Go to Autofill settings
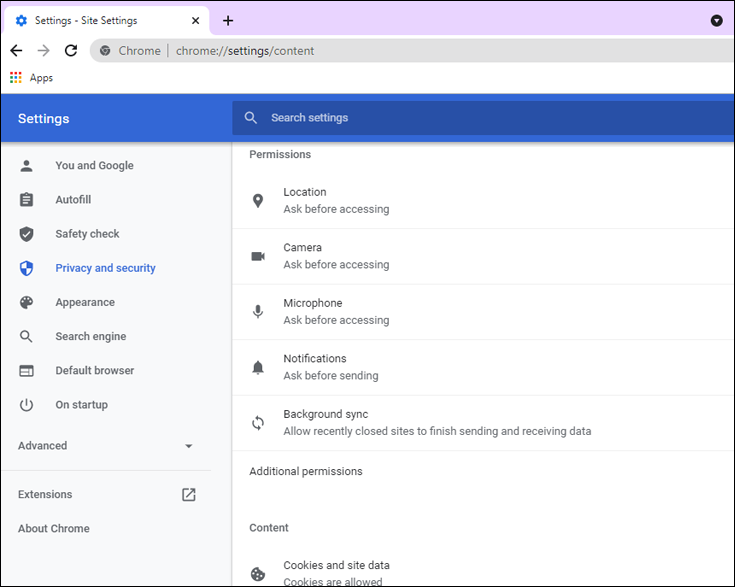This screenshot has width=735, height=587. click(73, 200)
